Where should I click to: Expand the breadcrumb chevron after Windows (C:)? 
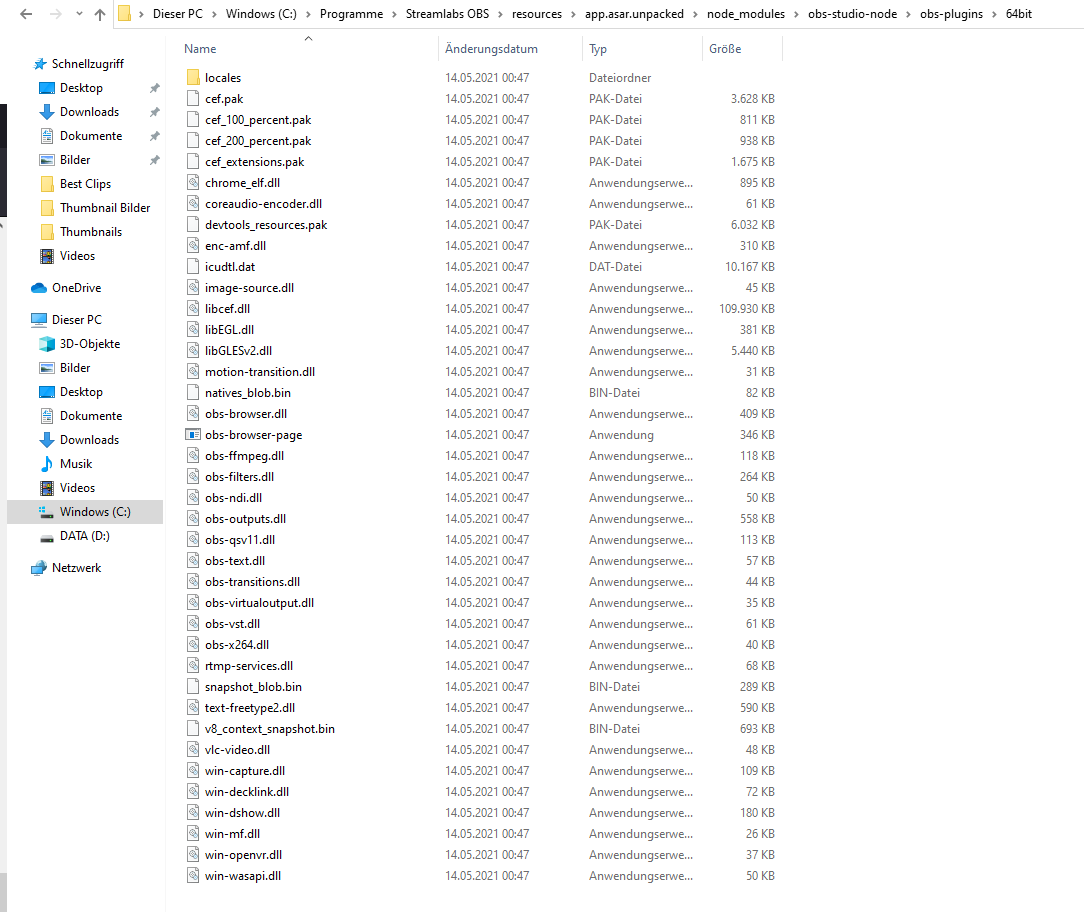tap(306, 15)
